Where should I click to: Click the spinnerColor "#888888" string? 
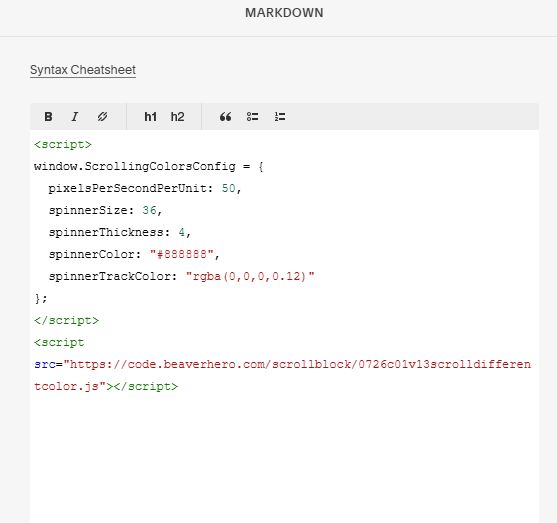[x=182, y=254]
